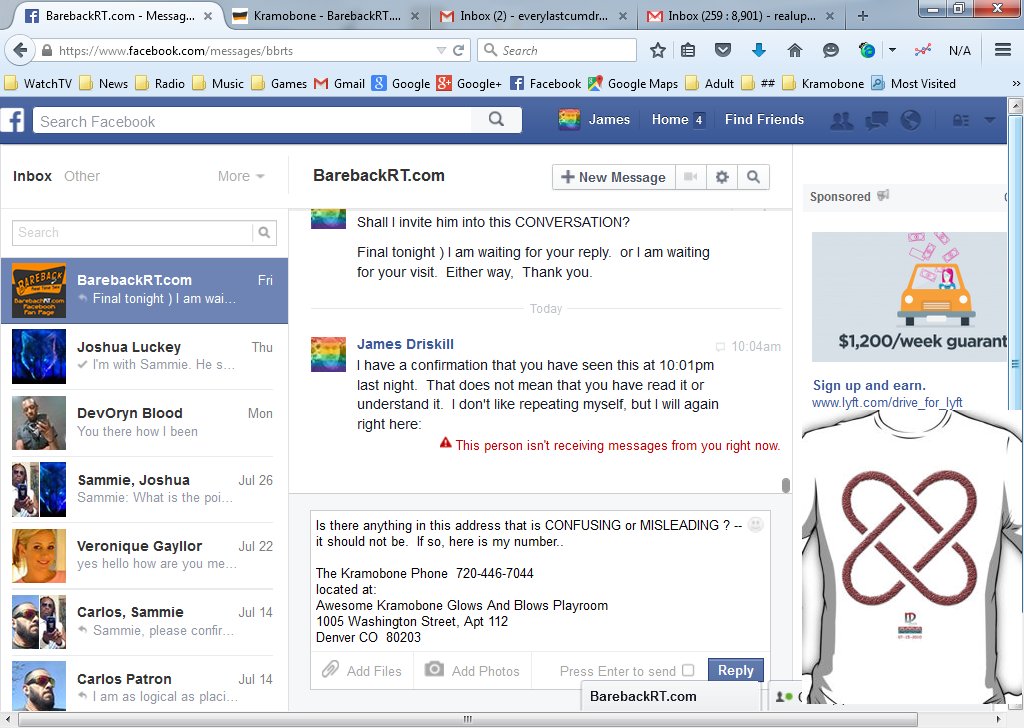Reload the page with the refresh icon
The width and height of the screenshot is (1024, 728).
pos(458,50)
